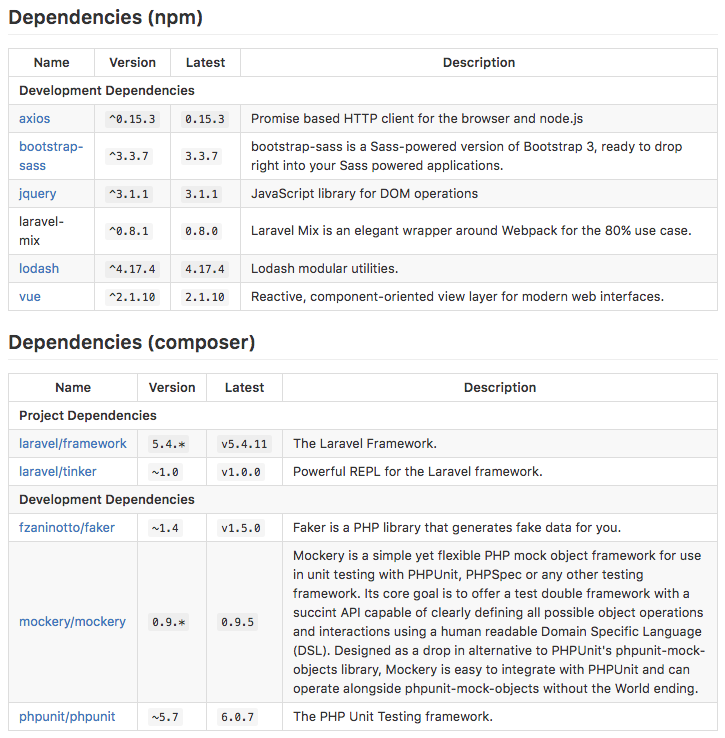Click the Faker description text
Image resolution: width=725 pixels, height=738 pixels.
coord(457,528)
